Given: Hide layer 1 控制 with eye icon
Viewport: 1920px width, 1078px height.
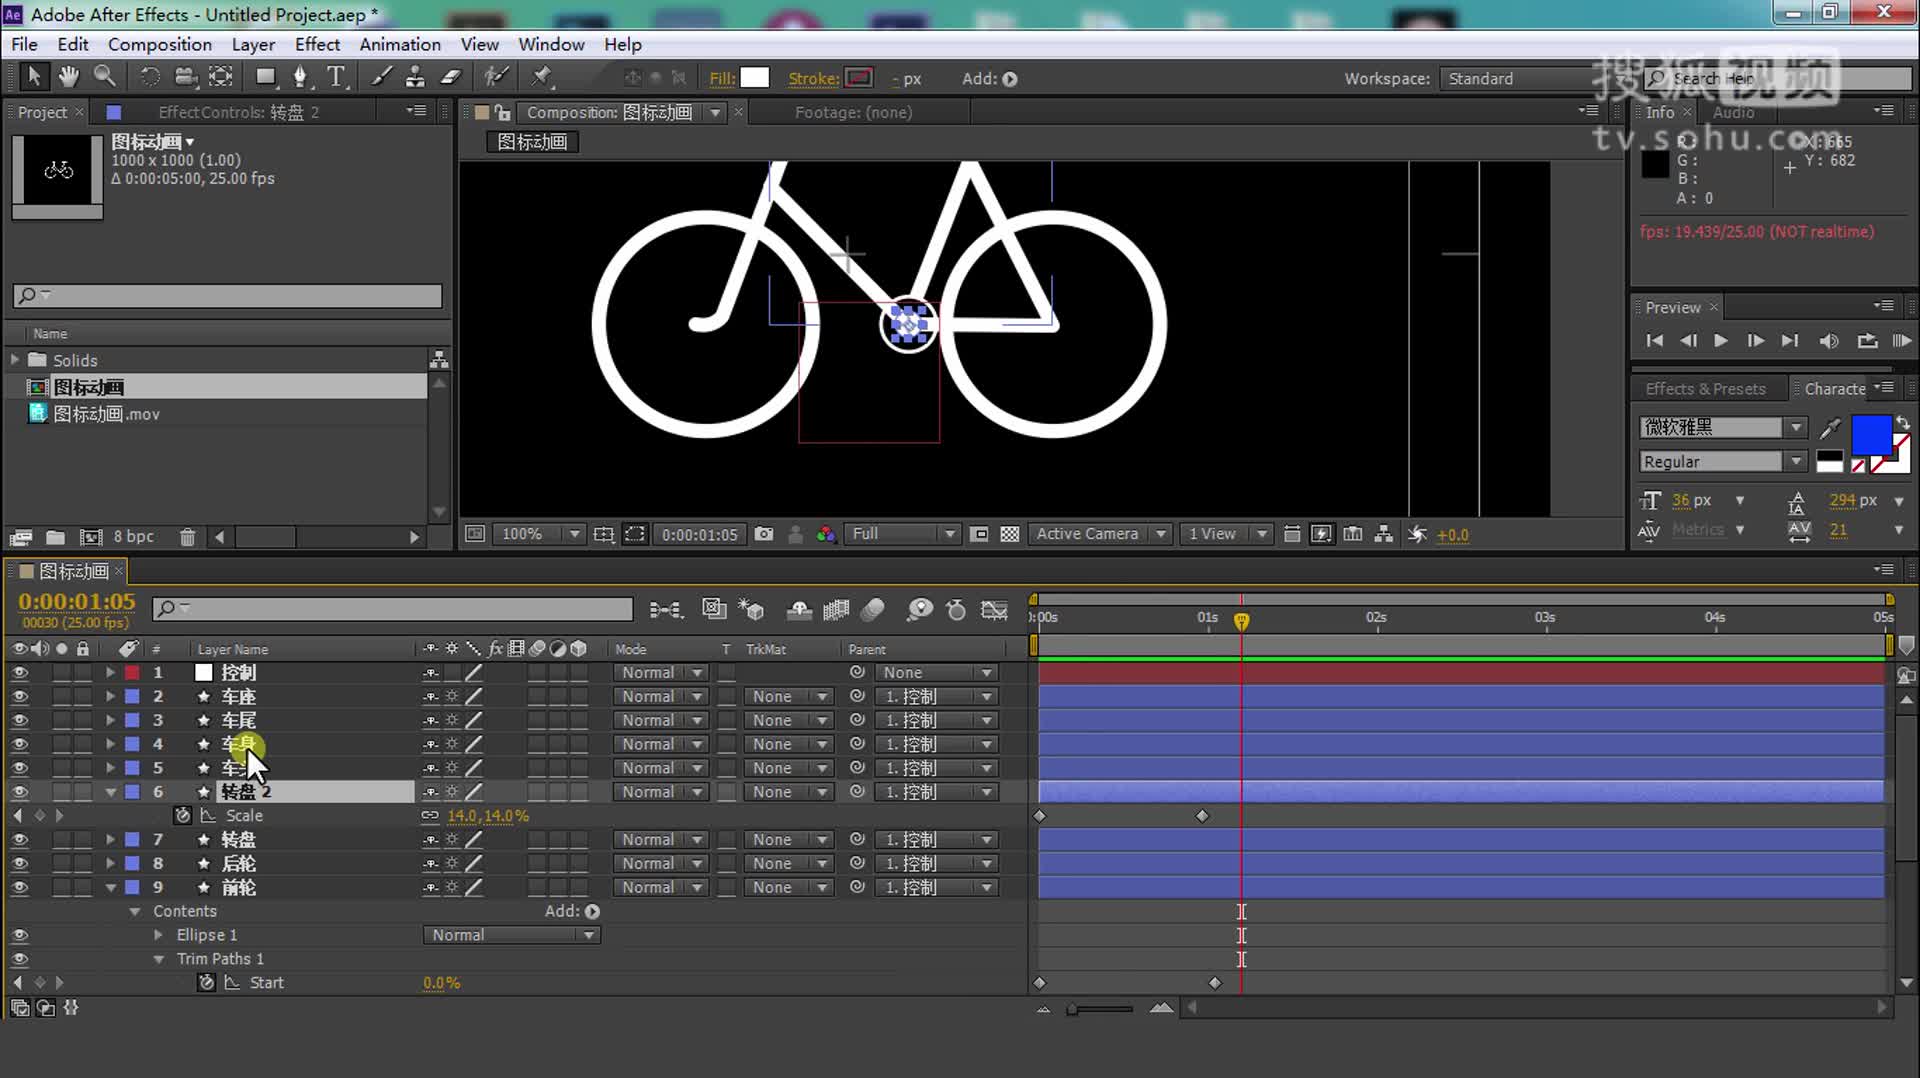Looking at the screenshot, I should coord(19,672).
